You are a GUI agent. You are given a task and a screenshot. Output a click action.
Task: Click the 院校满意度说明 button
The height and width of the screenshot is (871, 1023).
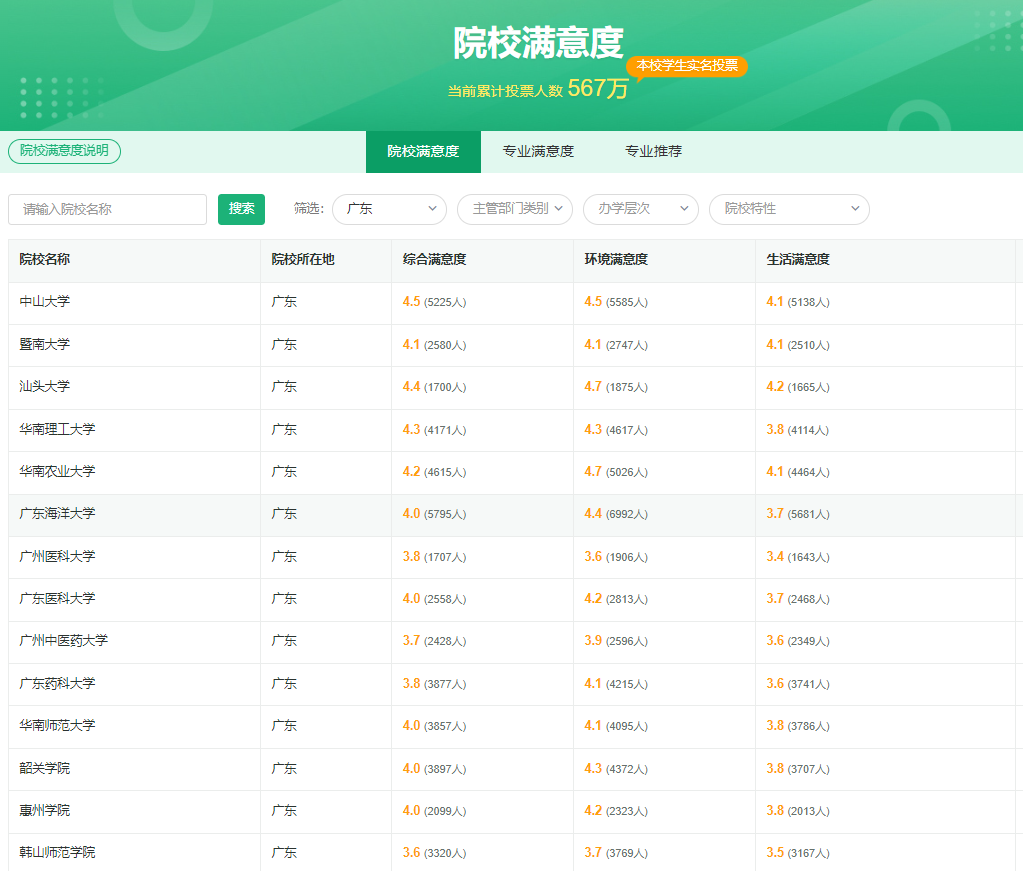click(64, 151)
